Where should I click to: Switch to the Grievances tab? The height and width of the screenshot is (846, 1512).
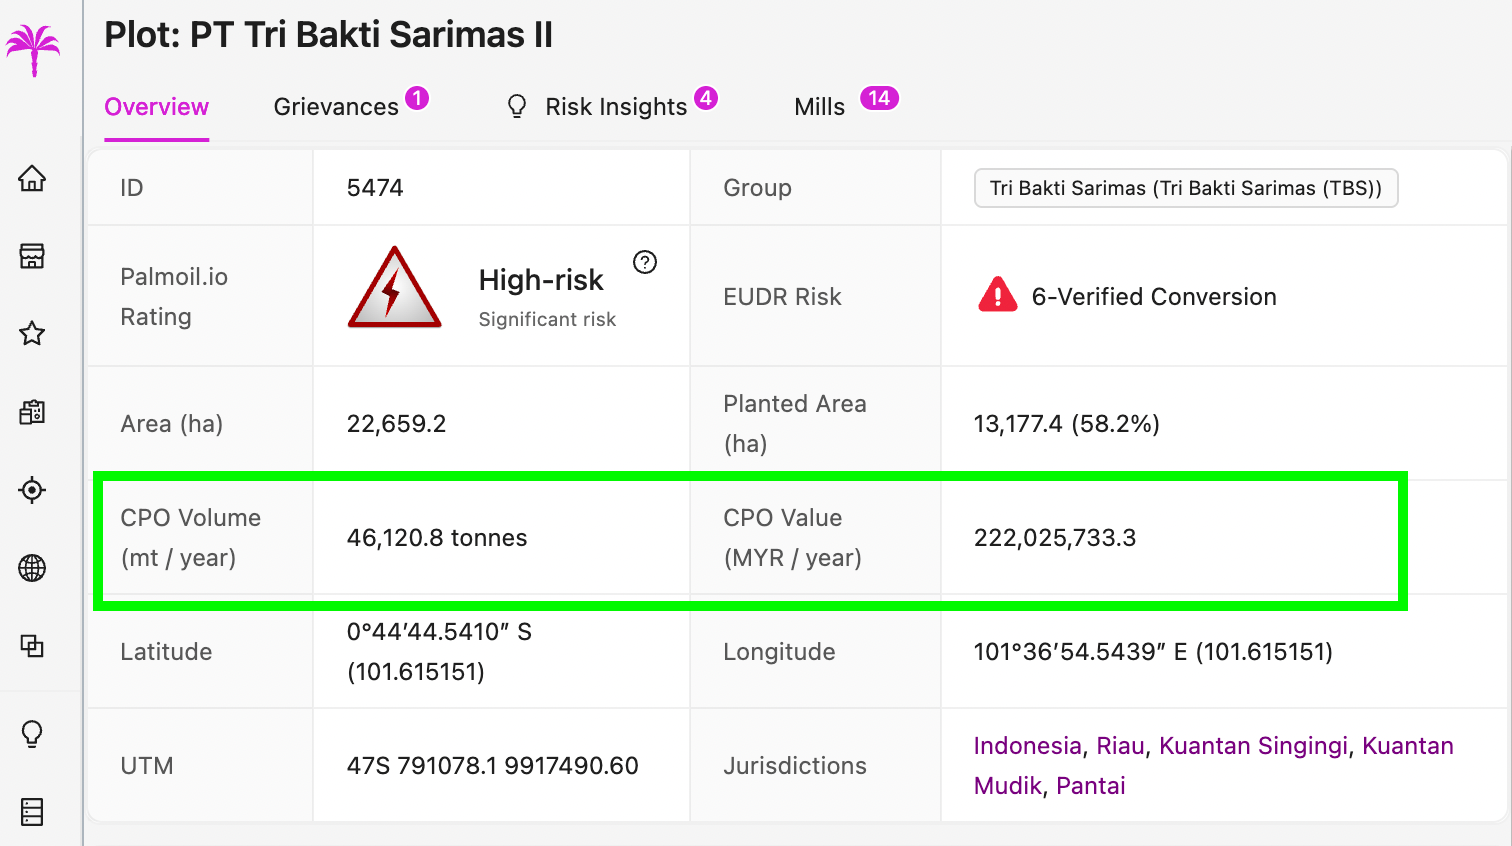pyautogui.click(x=336, y=107)
